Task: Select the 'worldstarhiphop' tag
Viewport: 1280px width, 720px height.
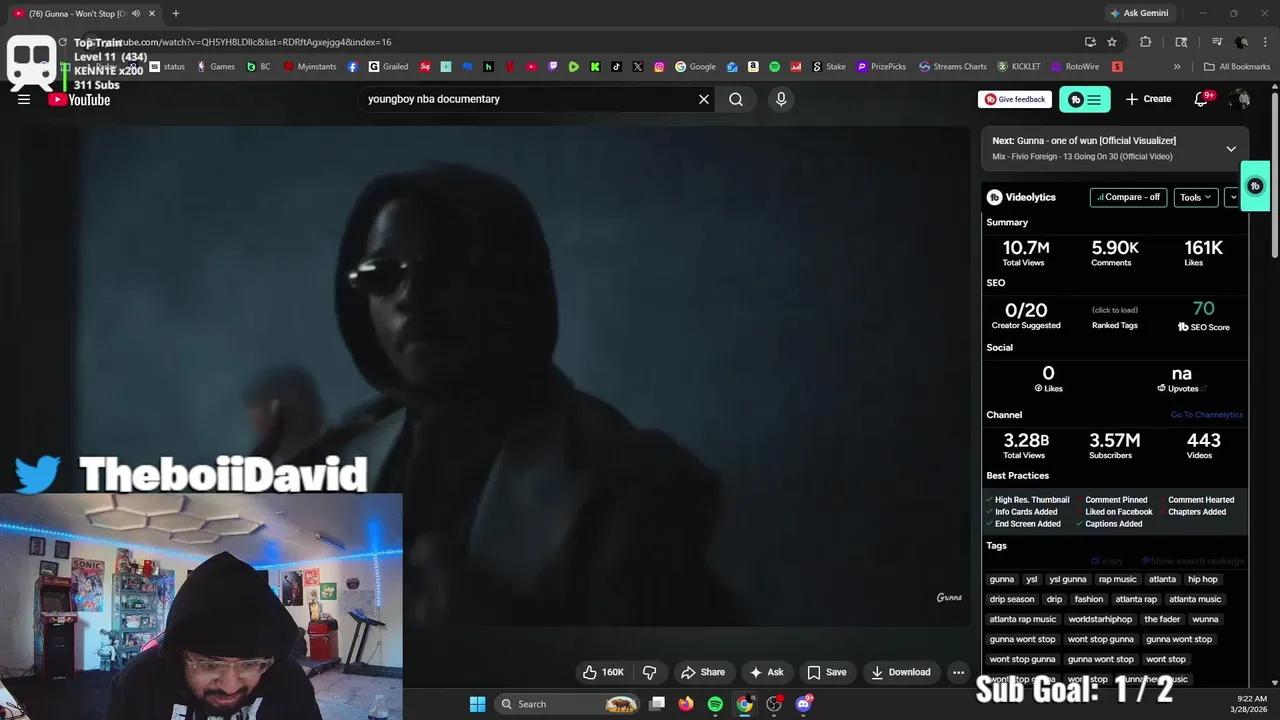Action: (1100, 619)
